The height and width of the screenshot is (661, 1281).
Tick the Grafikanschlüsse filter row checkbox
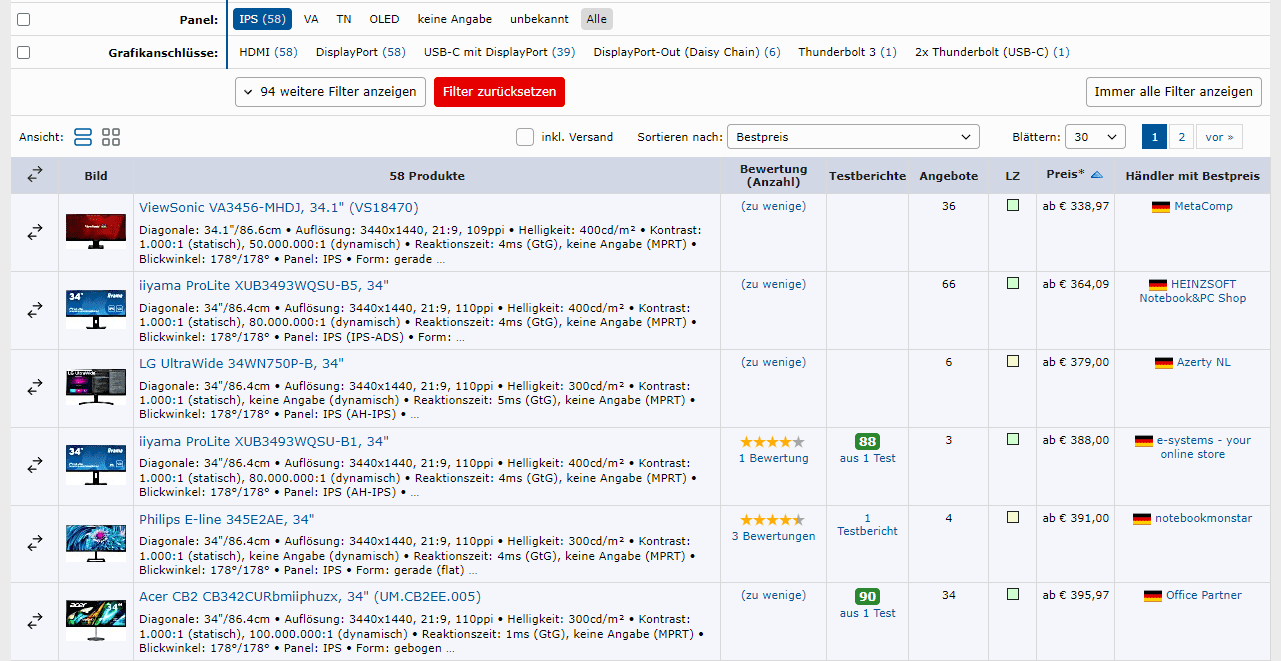pyautogui.click(x=24, y=52)
